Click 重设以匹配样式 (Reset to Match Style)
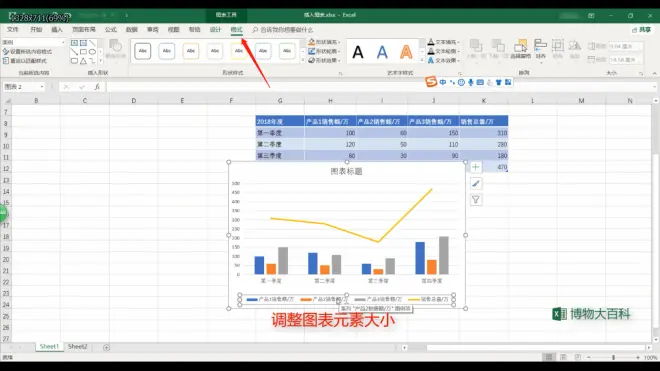 [25, 61]
